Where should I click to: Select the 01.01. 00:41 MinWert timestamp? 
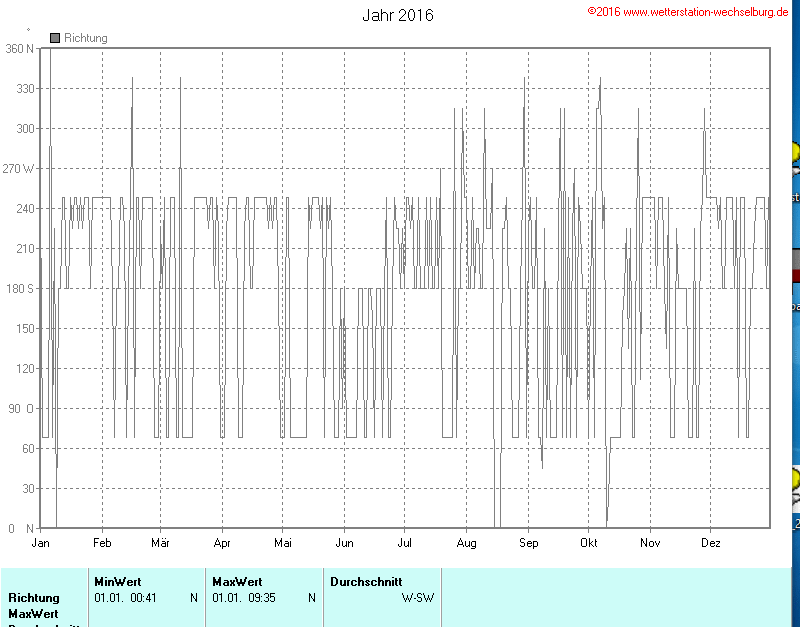click(x=126, y=597)
